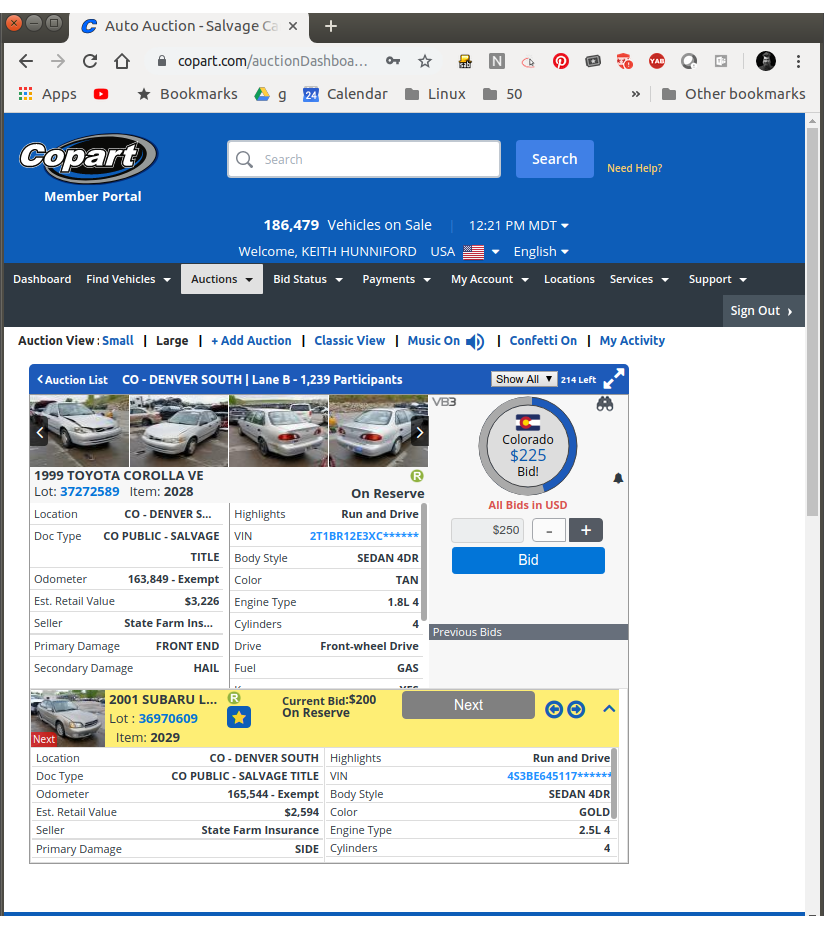The image size is (824, 929).
Task: Click the bell alert icon
Action: click(618, 478)
